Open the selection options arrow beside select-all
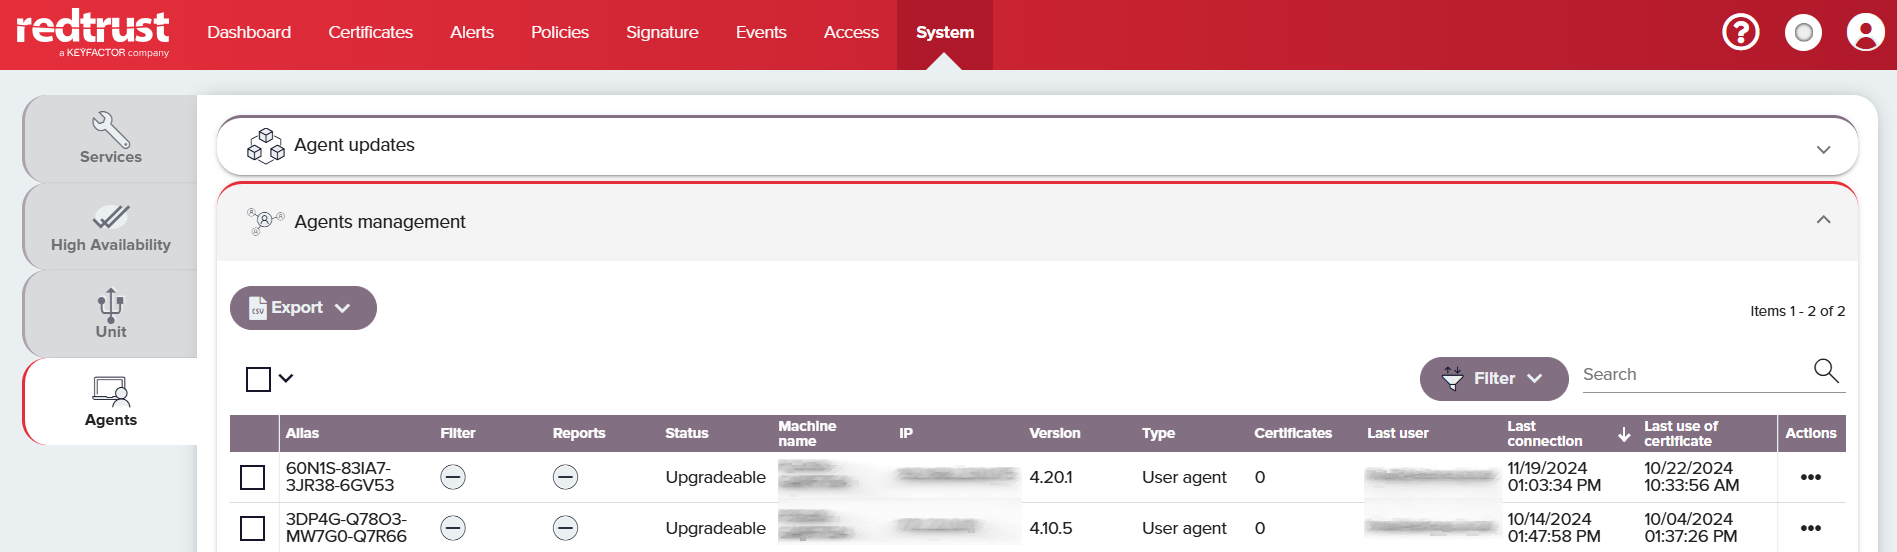Viewport: 1897px width, 552px height. point(286,378)
